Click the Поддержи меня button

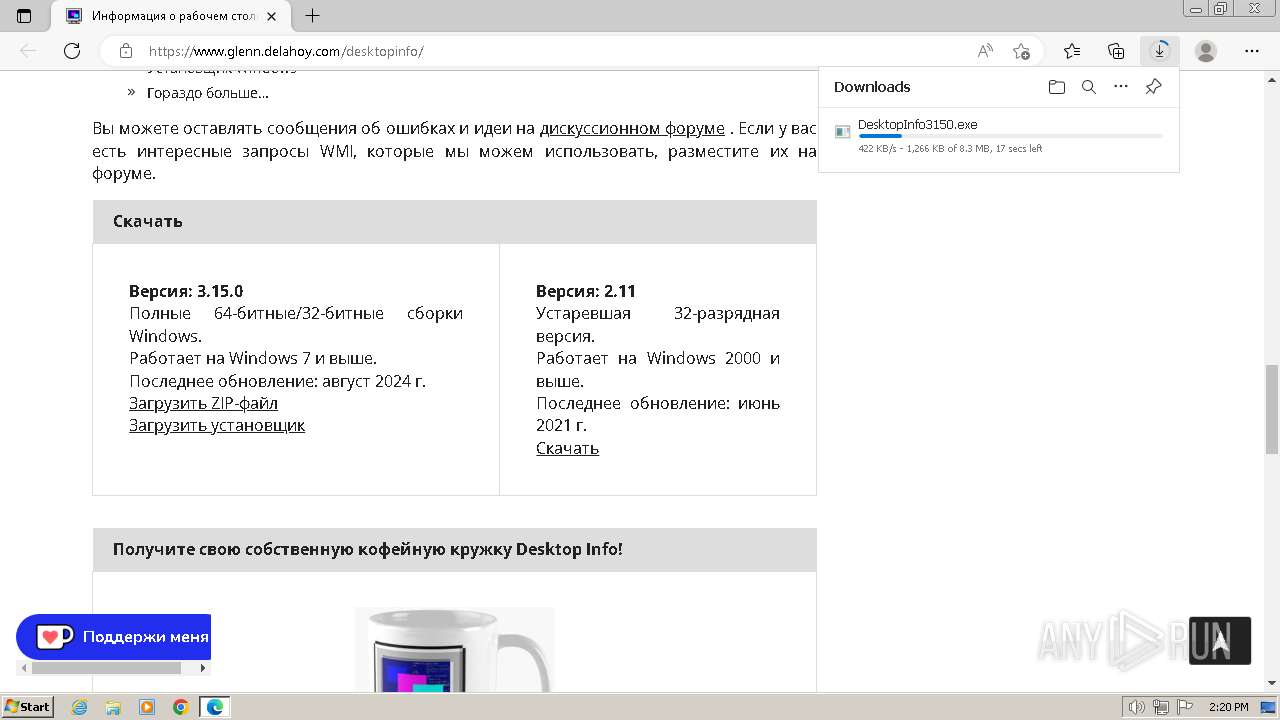(113, 636)
